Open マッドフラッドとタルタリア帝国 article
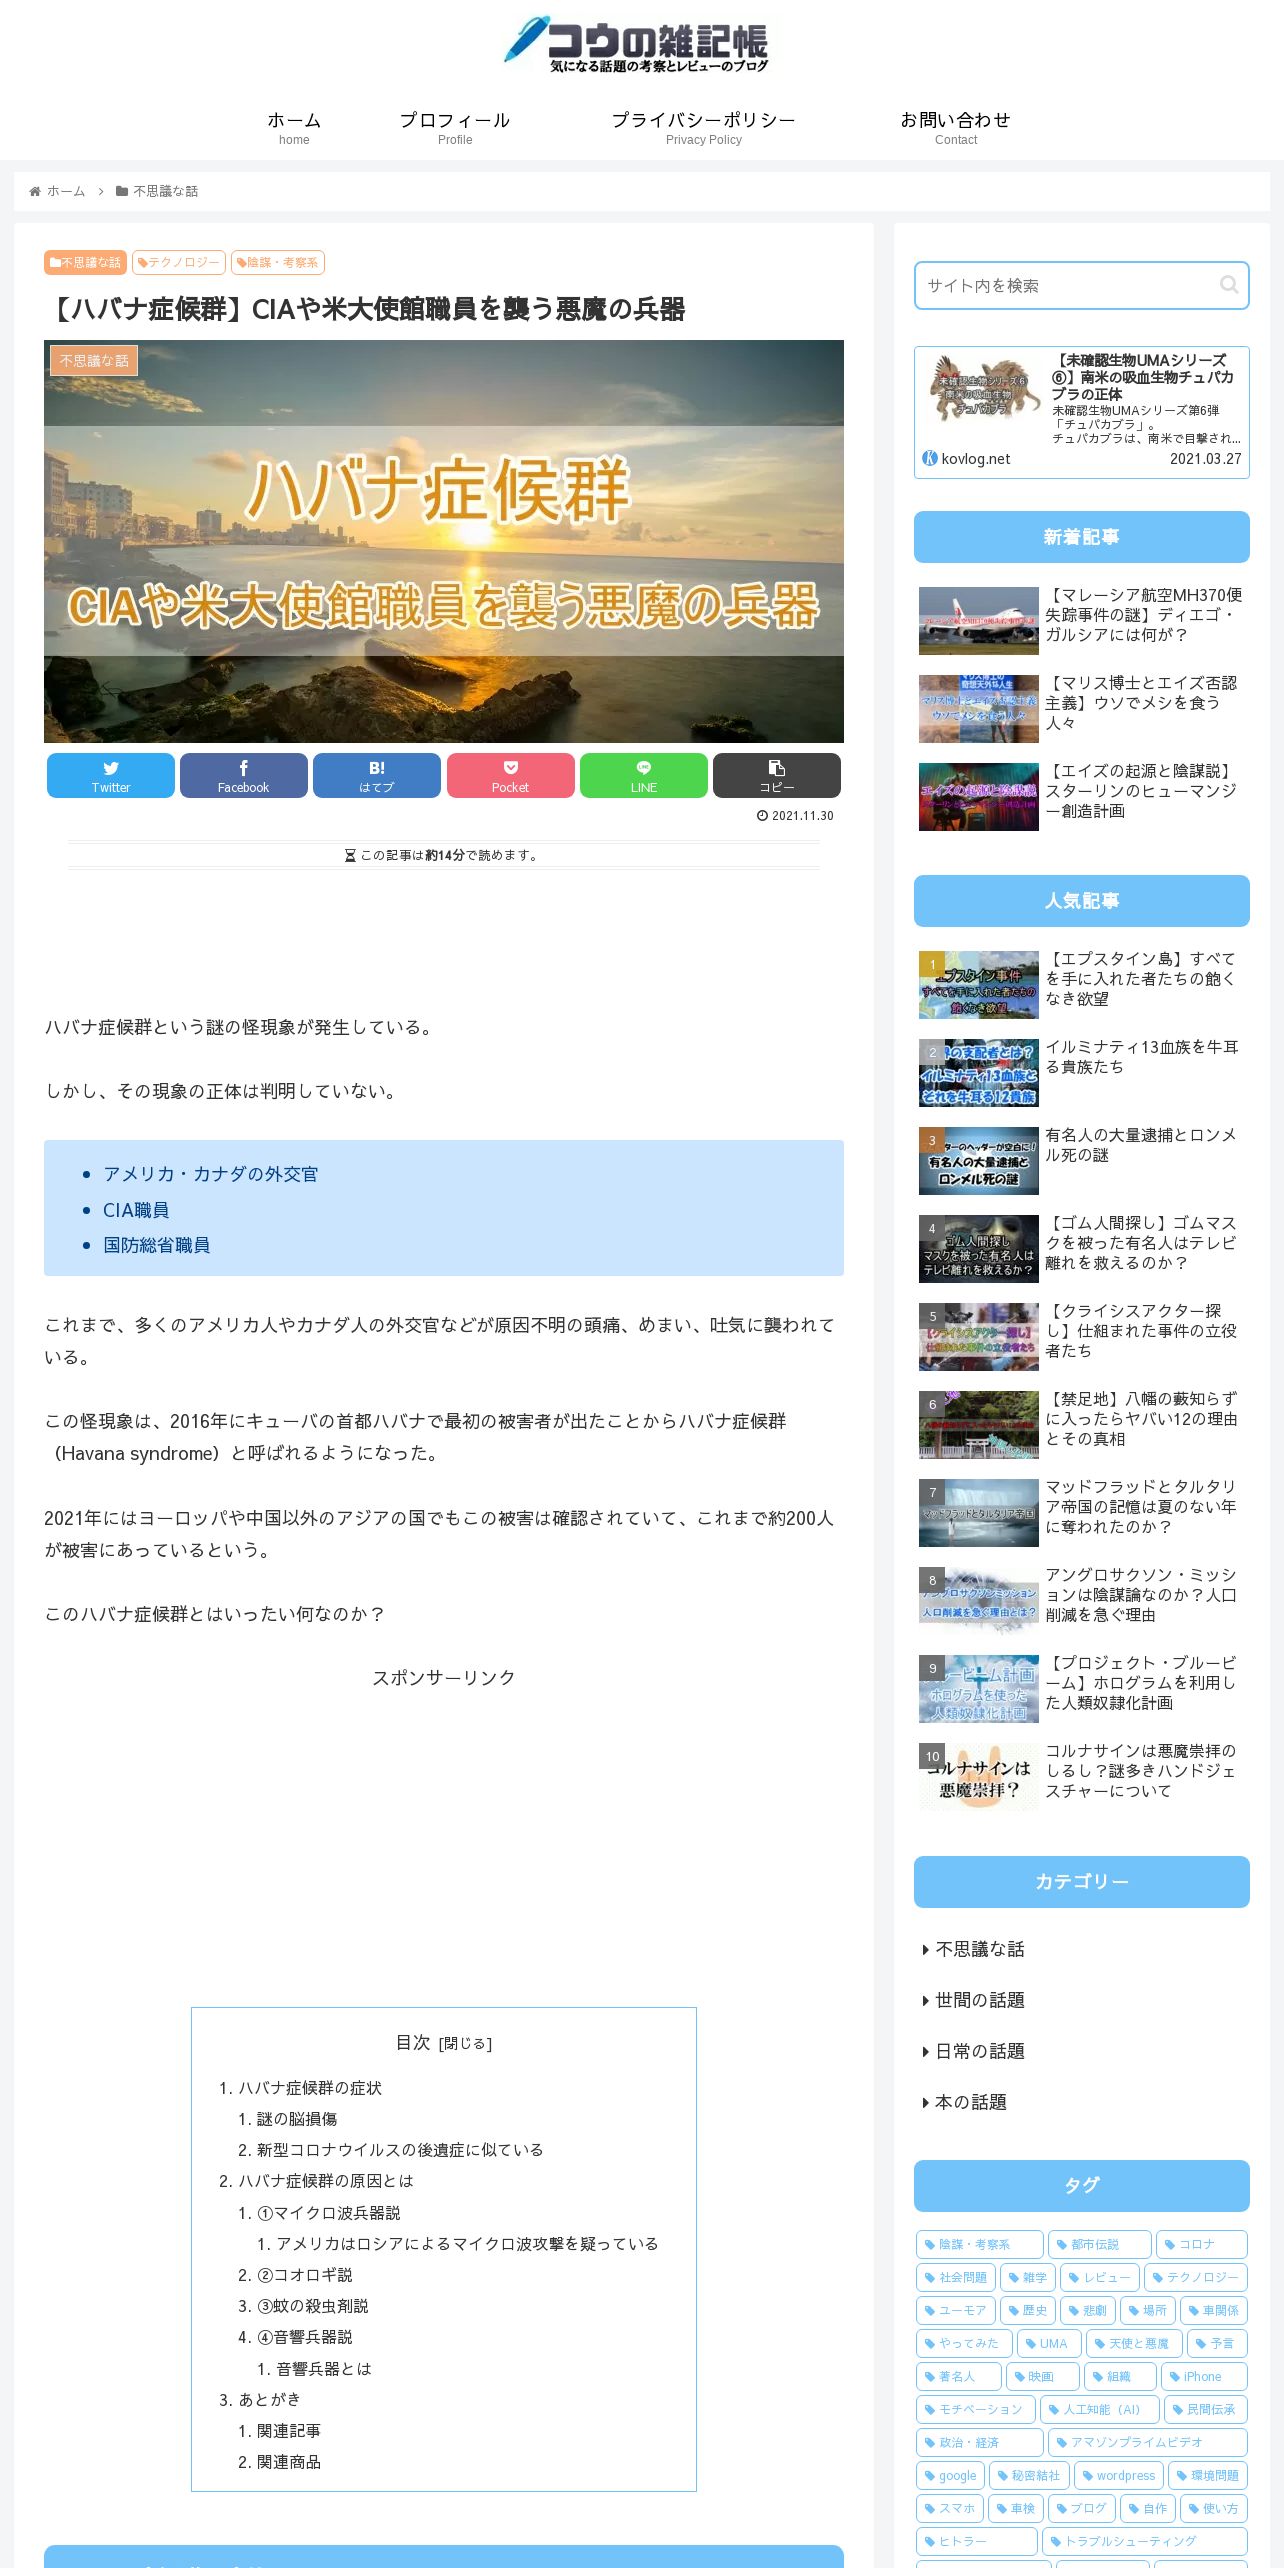Viewport: 1284px width, 2568px height. pos(1082,1513)
